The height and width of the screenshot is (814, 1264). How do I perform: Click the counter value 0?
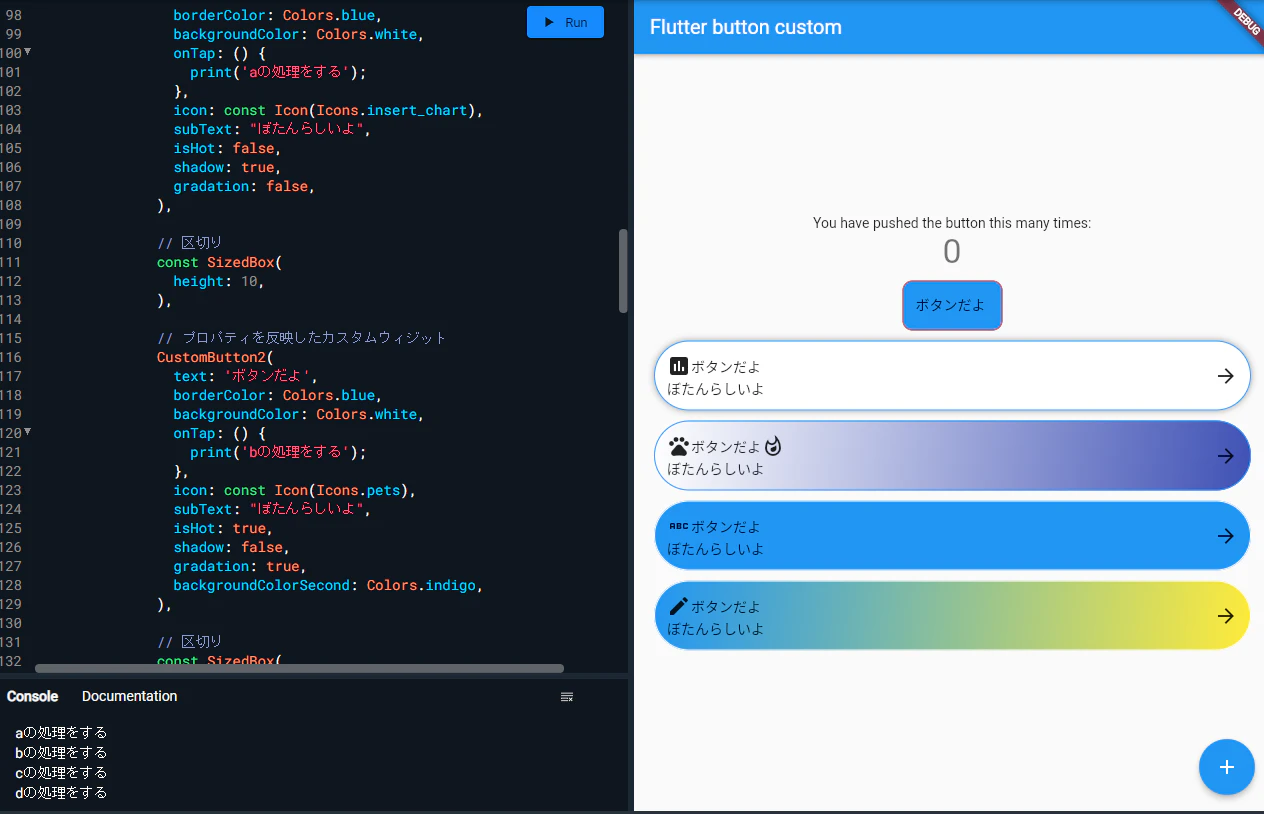(952, 252)
